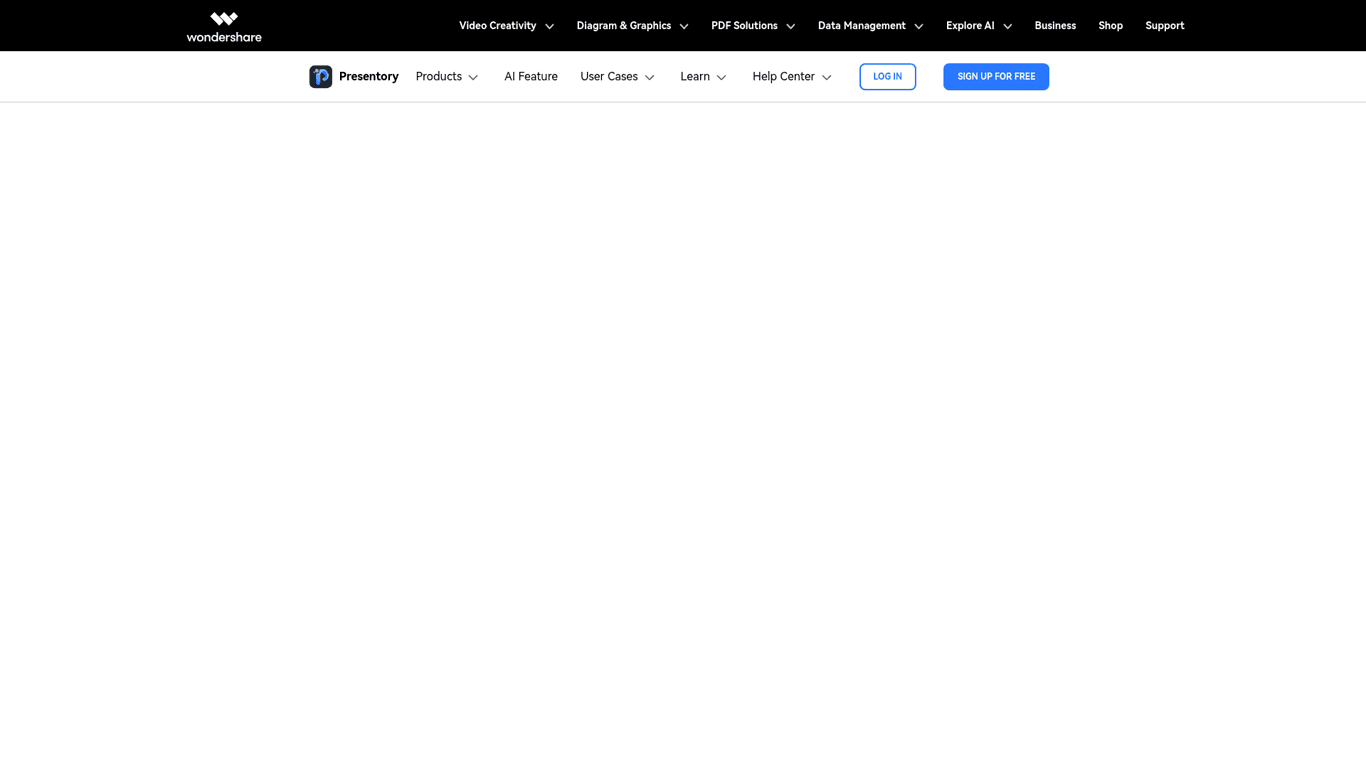1366x768 pixels.
Task: Open the Presentory brand name link
Action: (368, 77)
